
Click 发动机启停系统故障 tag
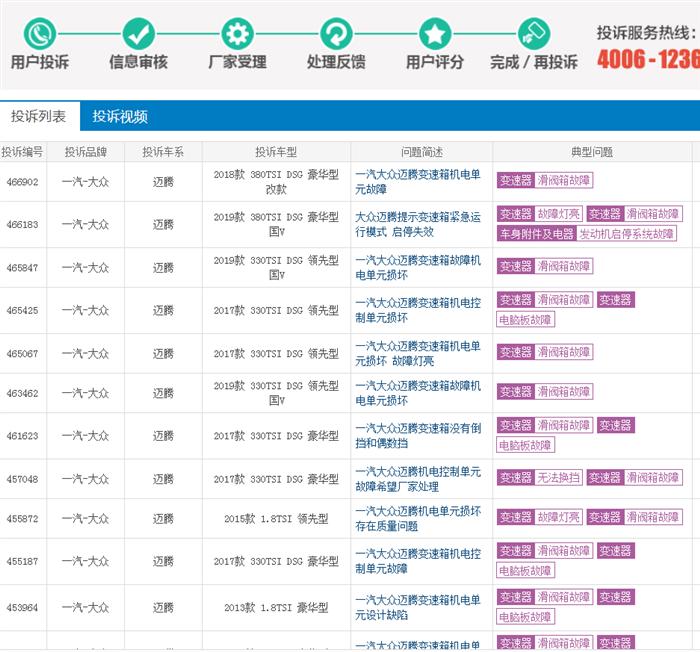[626, 234]
